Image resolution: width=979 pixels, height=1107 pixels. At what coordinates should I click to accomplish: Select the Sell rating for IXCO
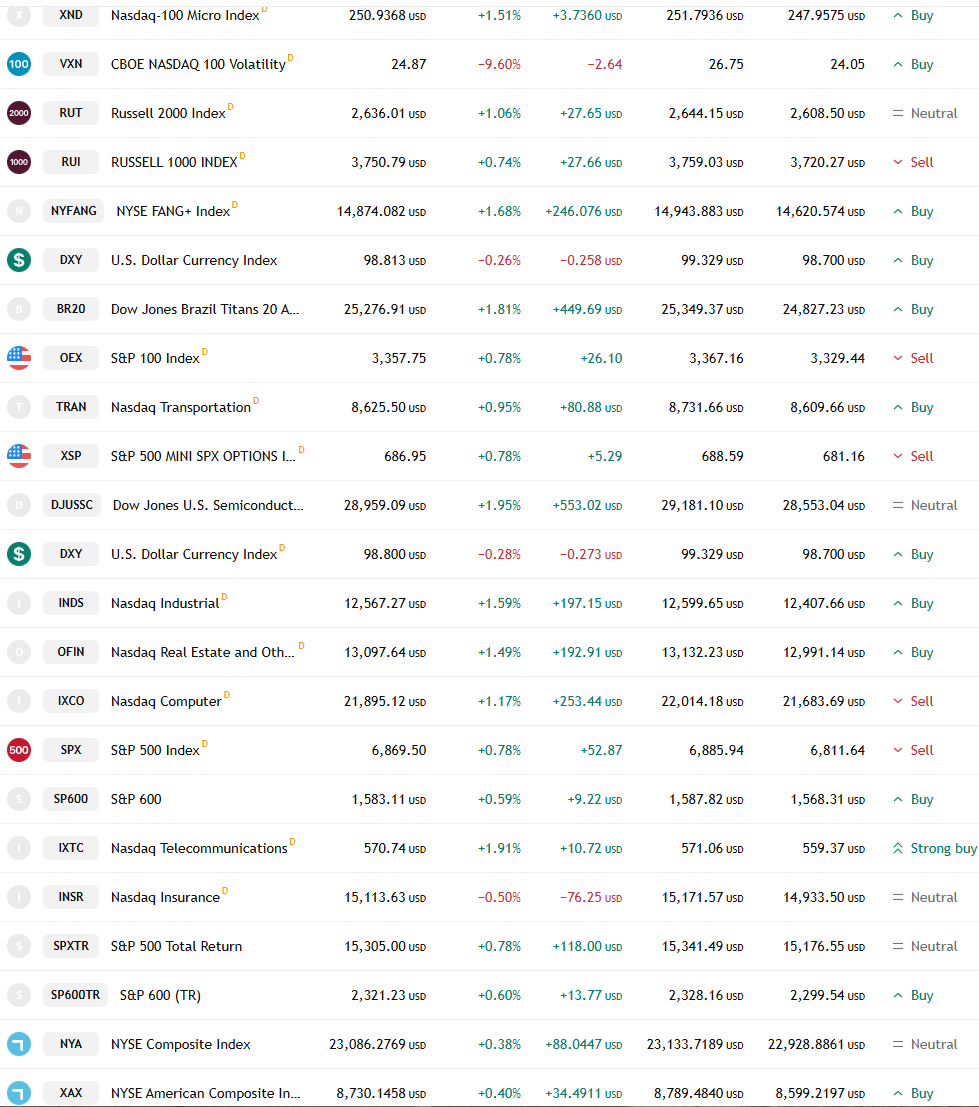[913, 701]
